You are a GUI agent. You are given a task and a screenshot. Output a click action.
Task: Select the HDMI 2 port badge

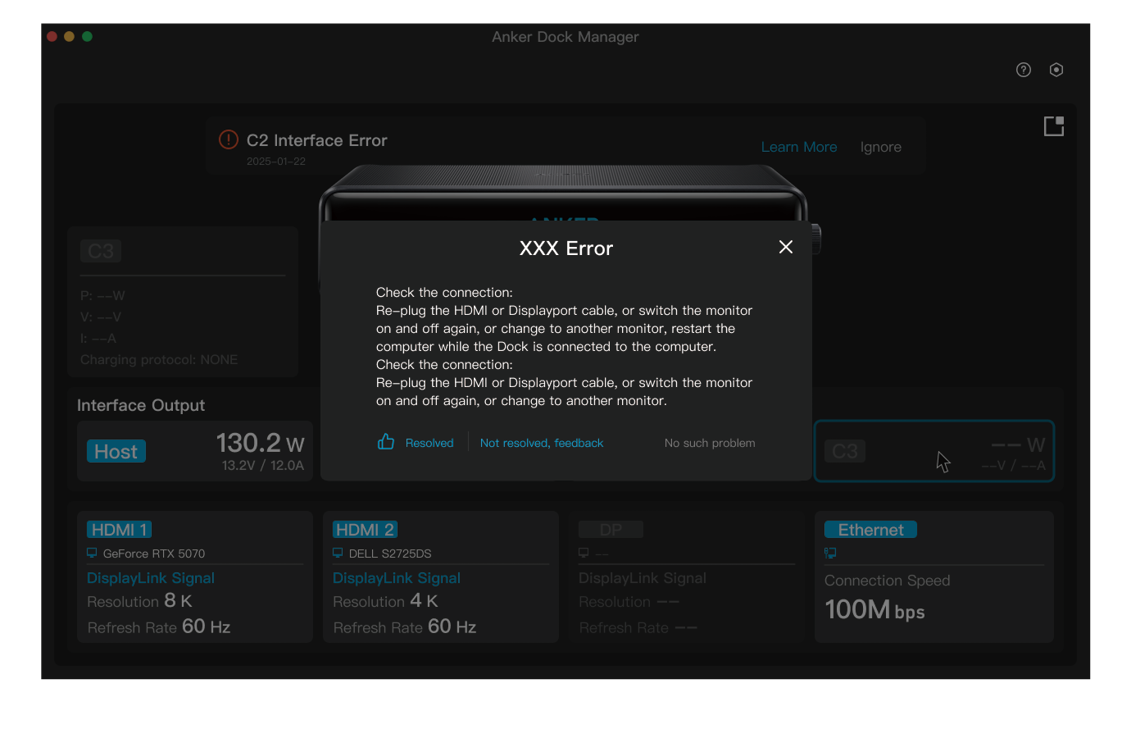click(365, 529)
